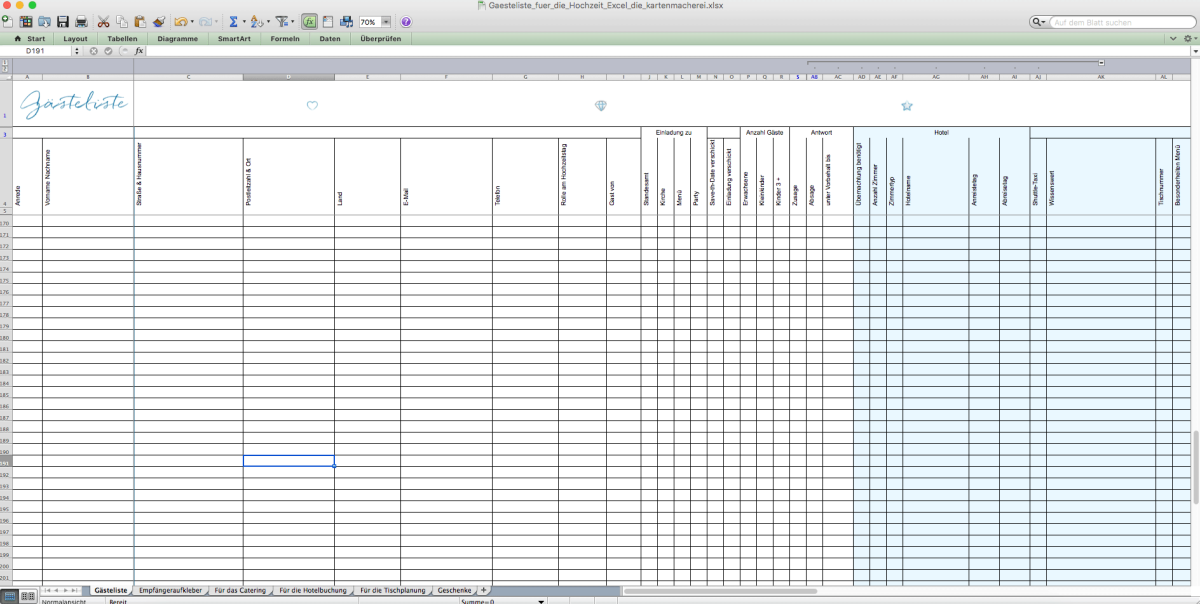Open the Geschenke sheet tab

(x=454, y=591)
